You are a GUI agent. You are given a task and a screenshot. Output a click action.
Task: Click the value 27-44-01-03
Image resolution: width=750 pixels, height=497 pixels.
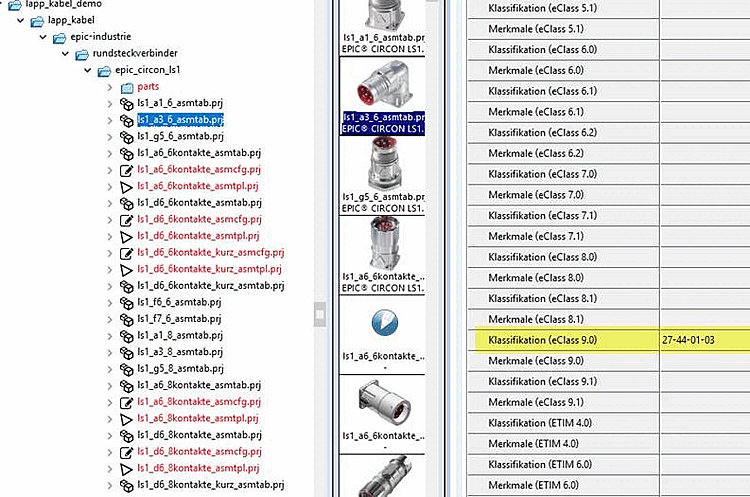688,340
